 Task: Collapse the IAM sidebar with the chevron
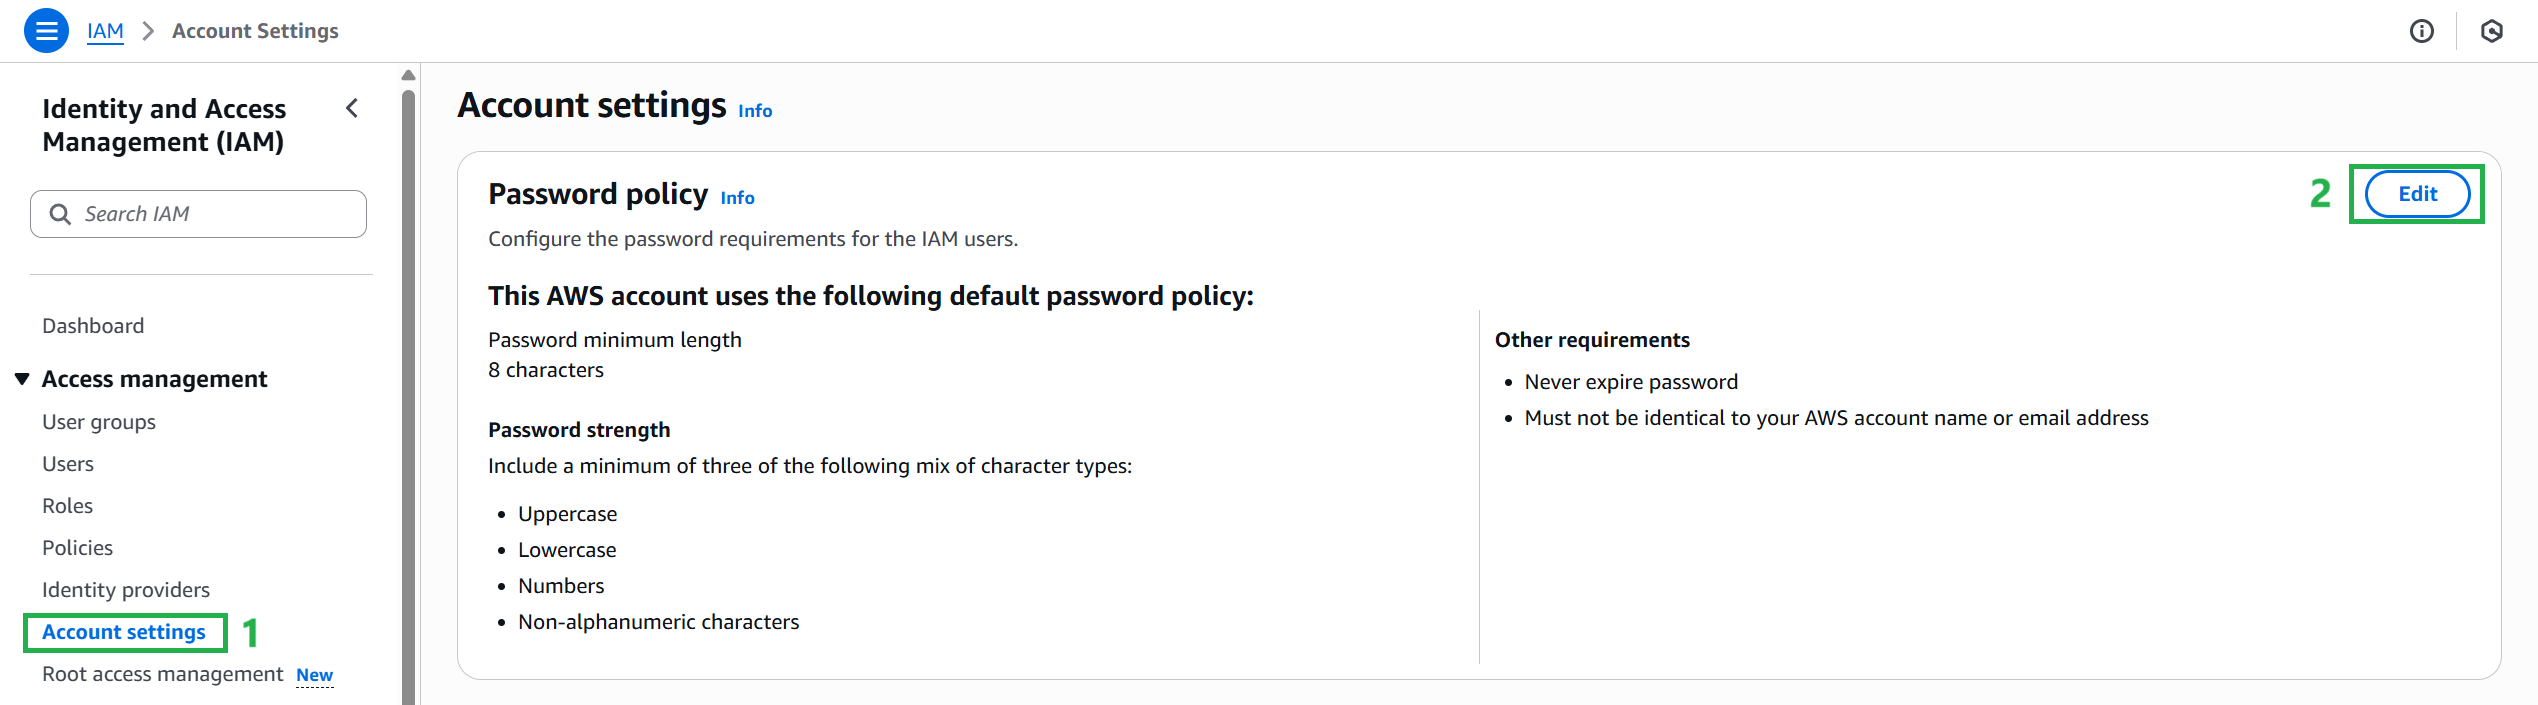(x=351, y=108)
